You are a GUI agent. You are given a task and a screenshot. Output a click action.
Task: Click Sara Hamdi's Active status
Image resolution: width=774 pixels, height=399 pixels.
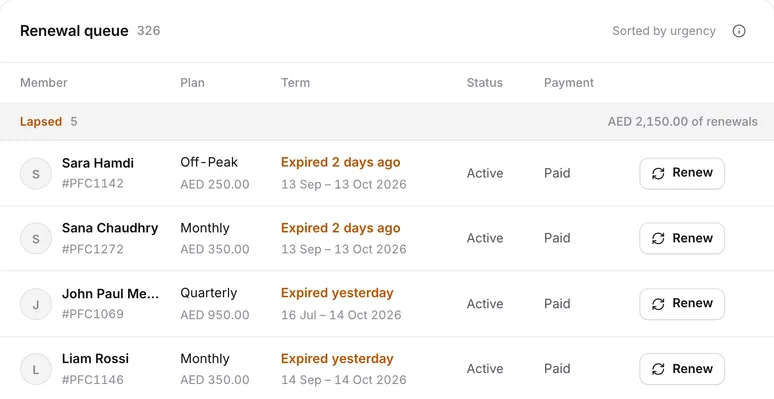tap(485, 173)
